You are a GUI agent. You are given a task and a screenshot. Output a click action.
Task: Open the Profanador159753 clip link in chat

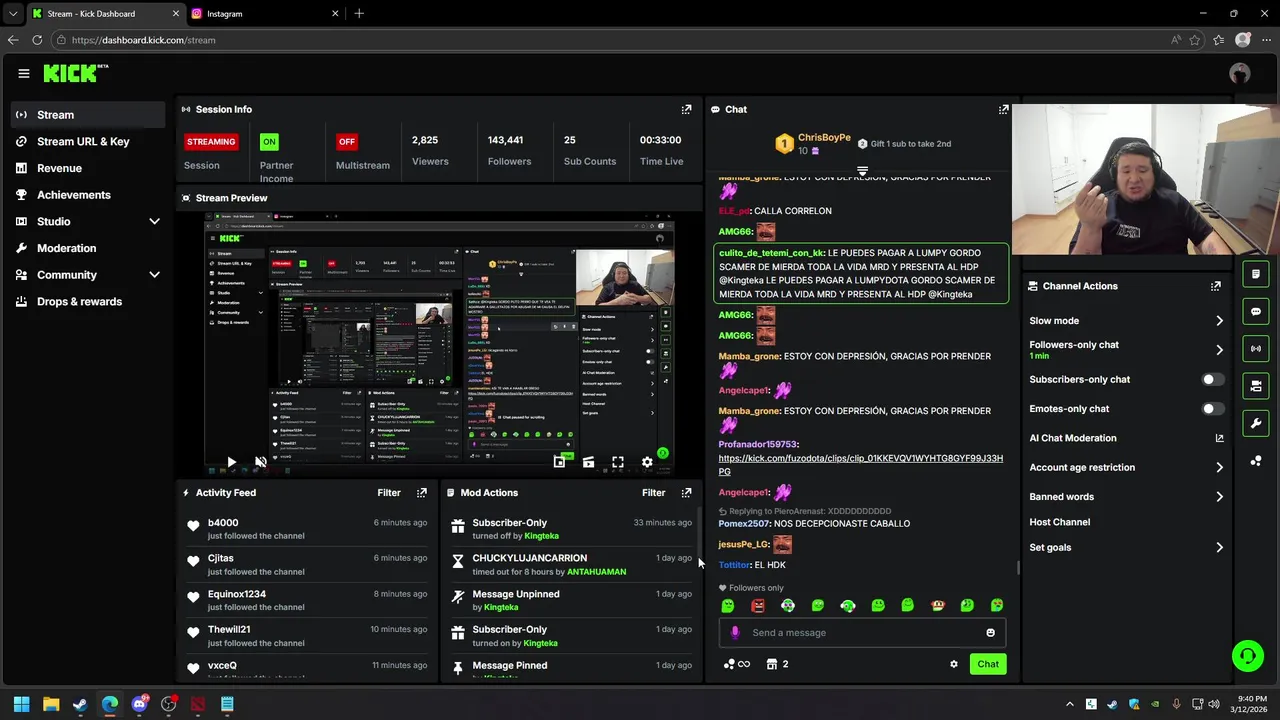pyautogui.click(x=860, y=465)
